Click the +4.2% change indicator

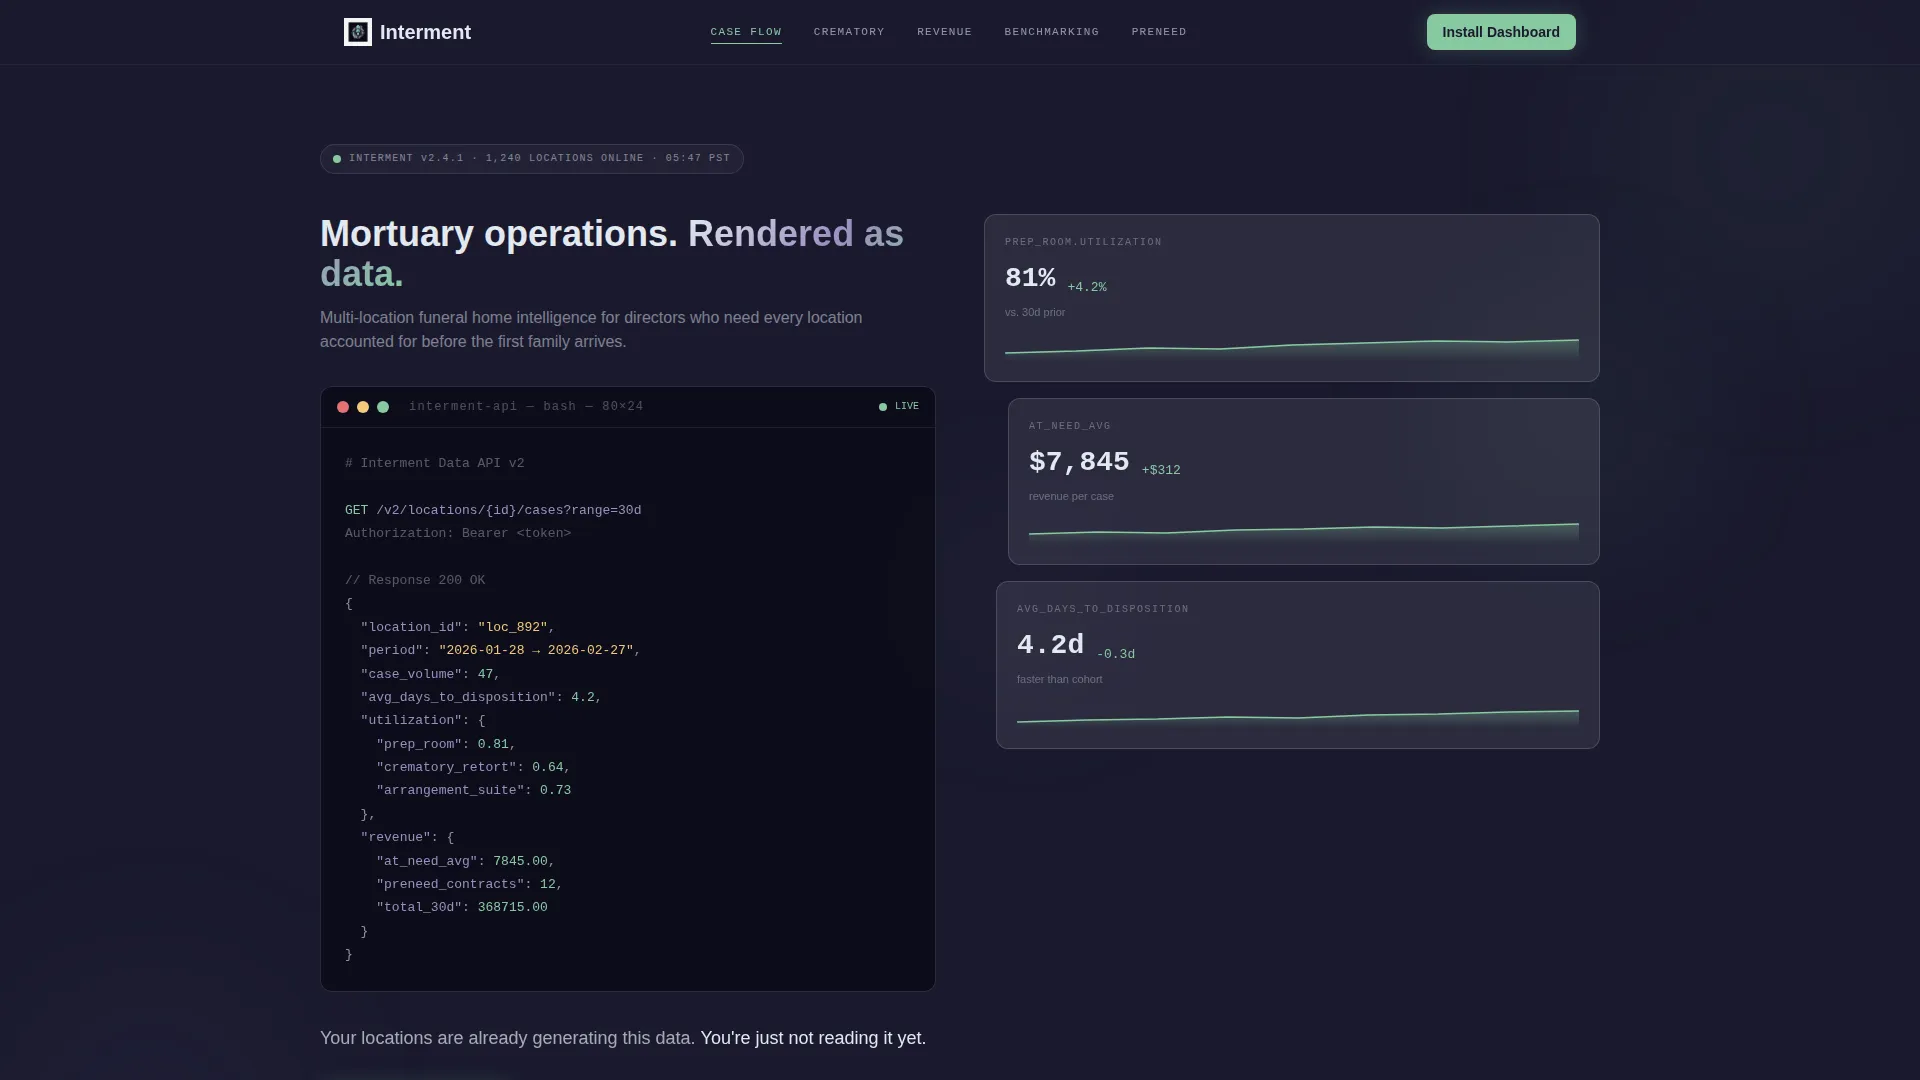pyautogui.click(x=1087, y=287)
